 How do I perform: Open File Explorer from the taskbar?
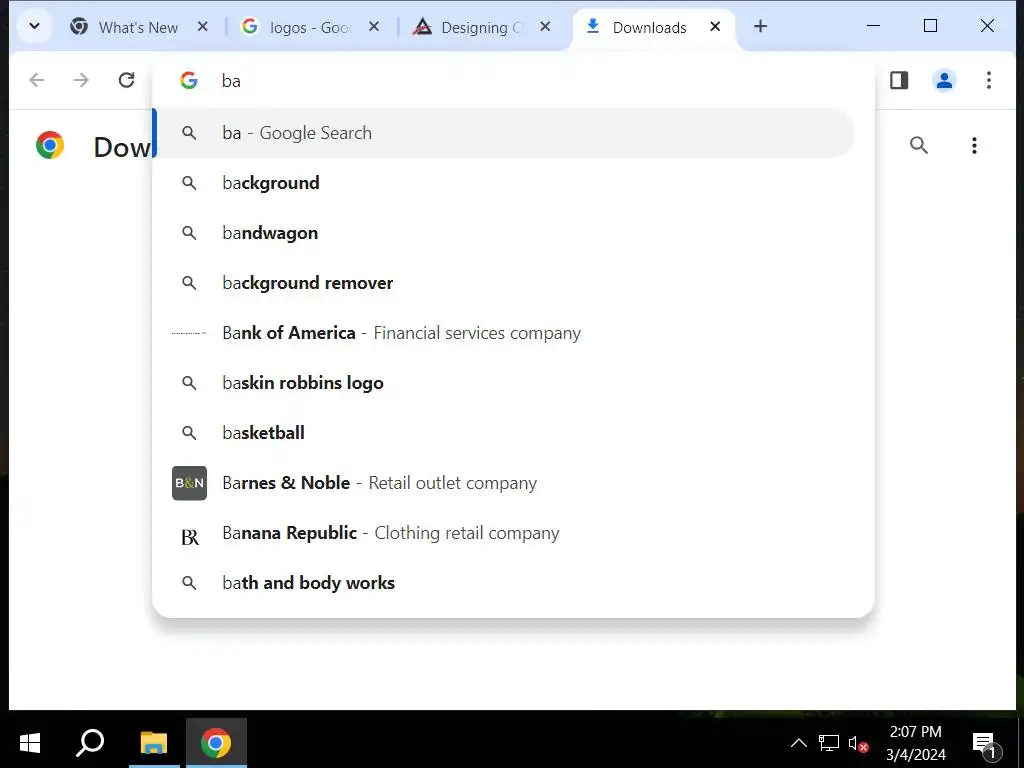(154, 743)
